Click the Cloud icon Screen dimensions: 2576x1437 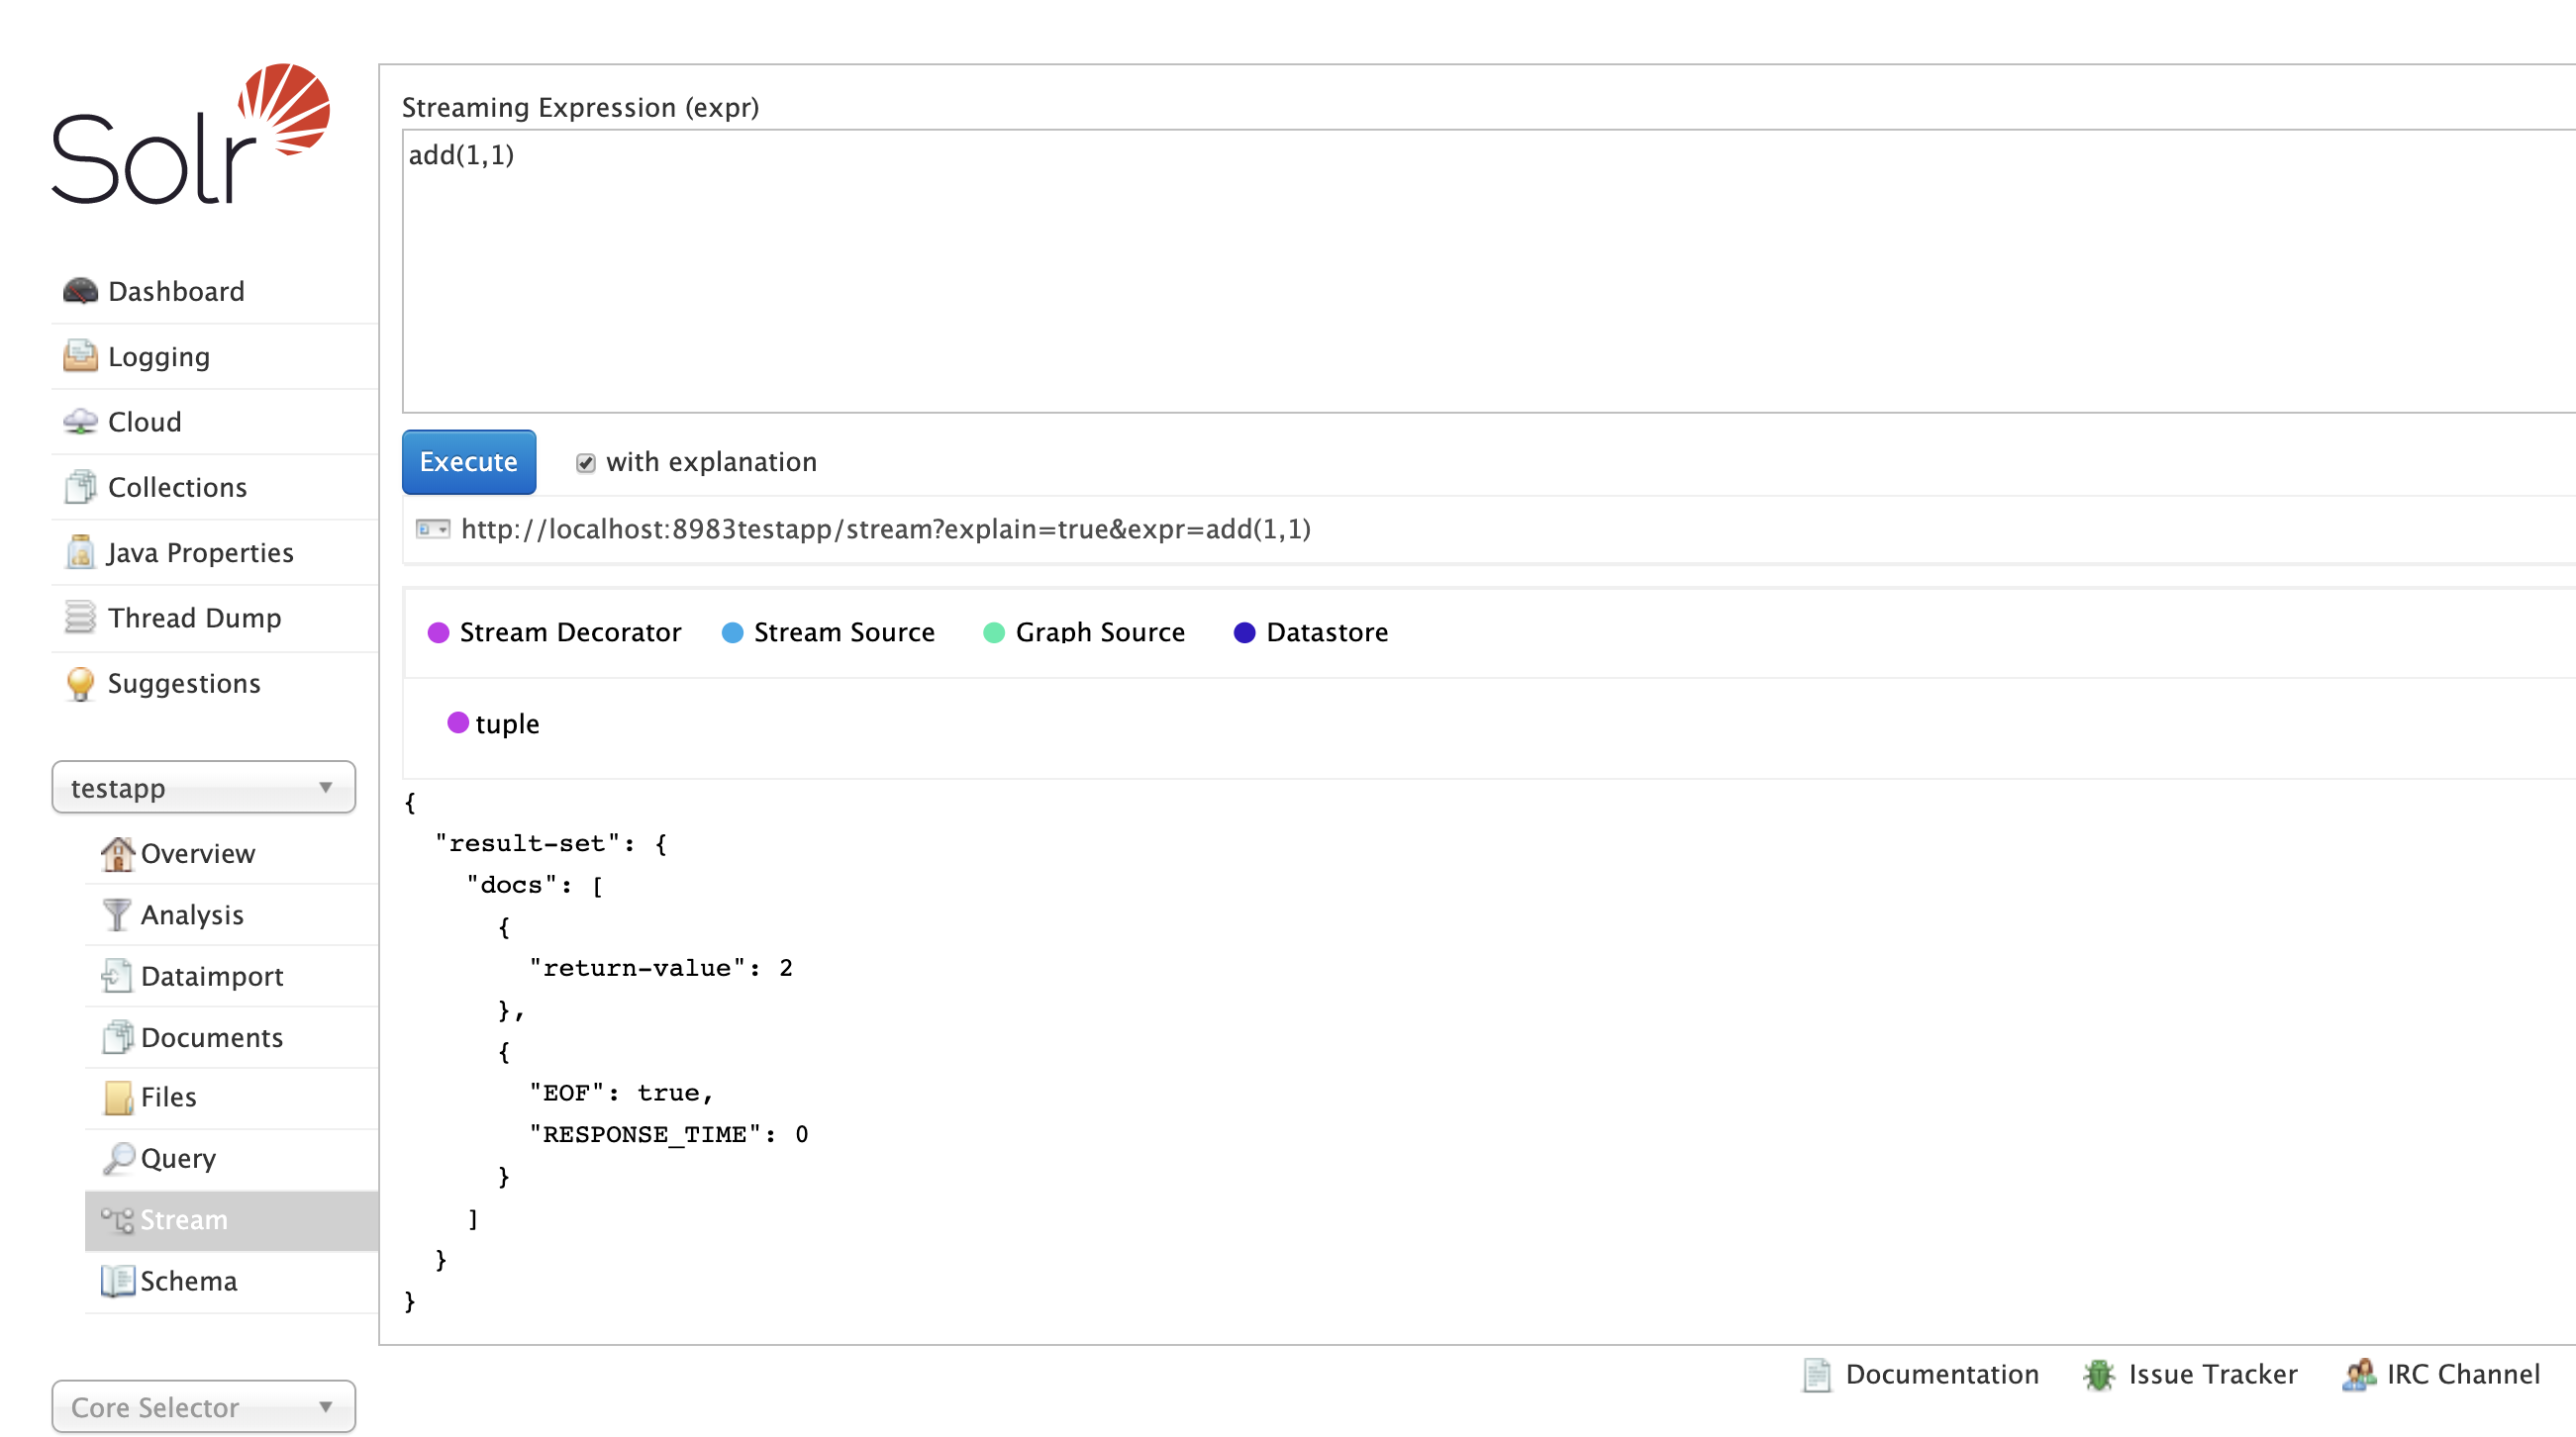point(80,422)
